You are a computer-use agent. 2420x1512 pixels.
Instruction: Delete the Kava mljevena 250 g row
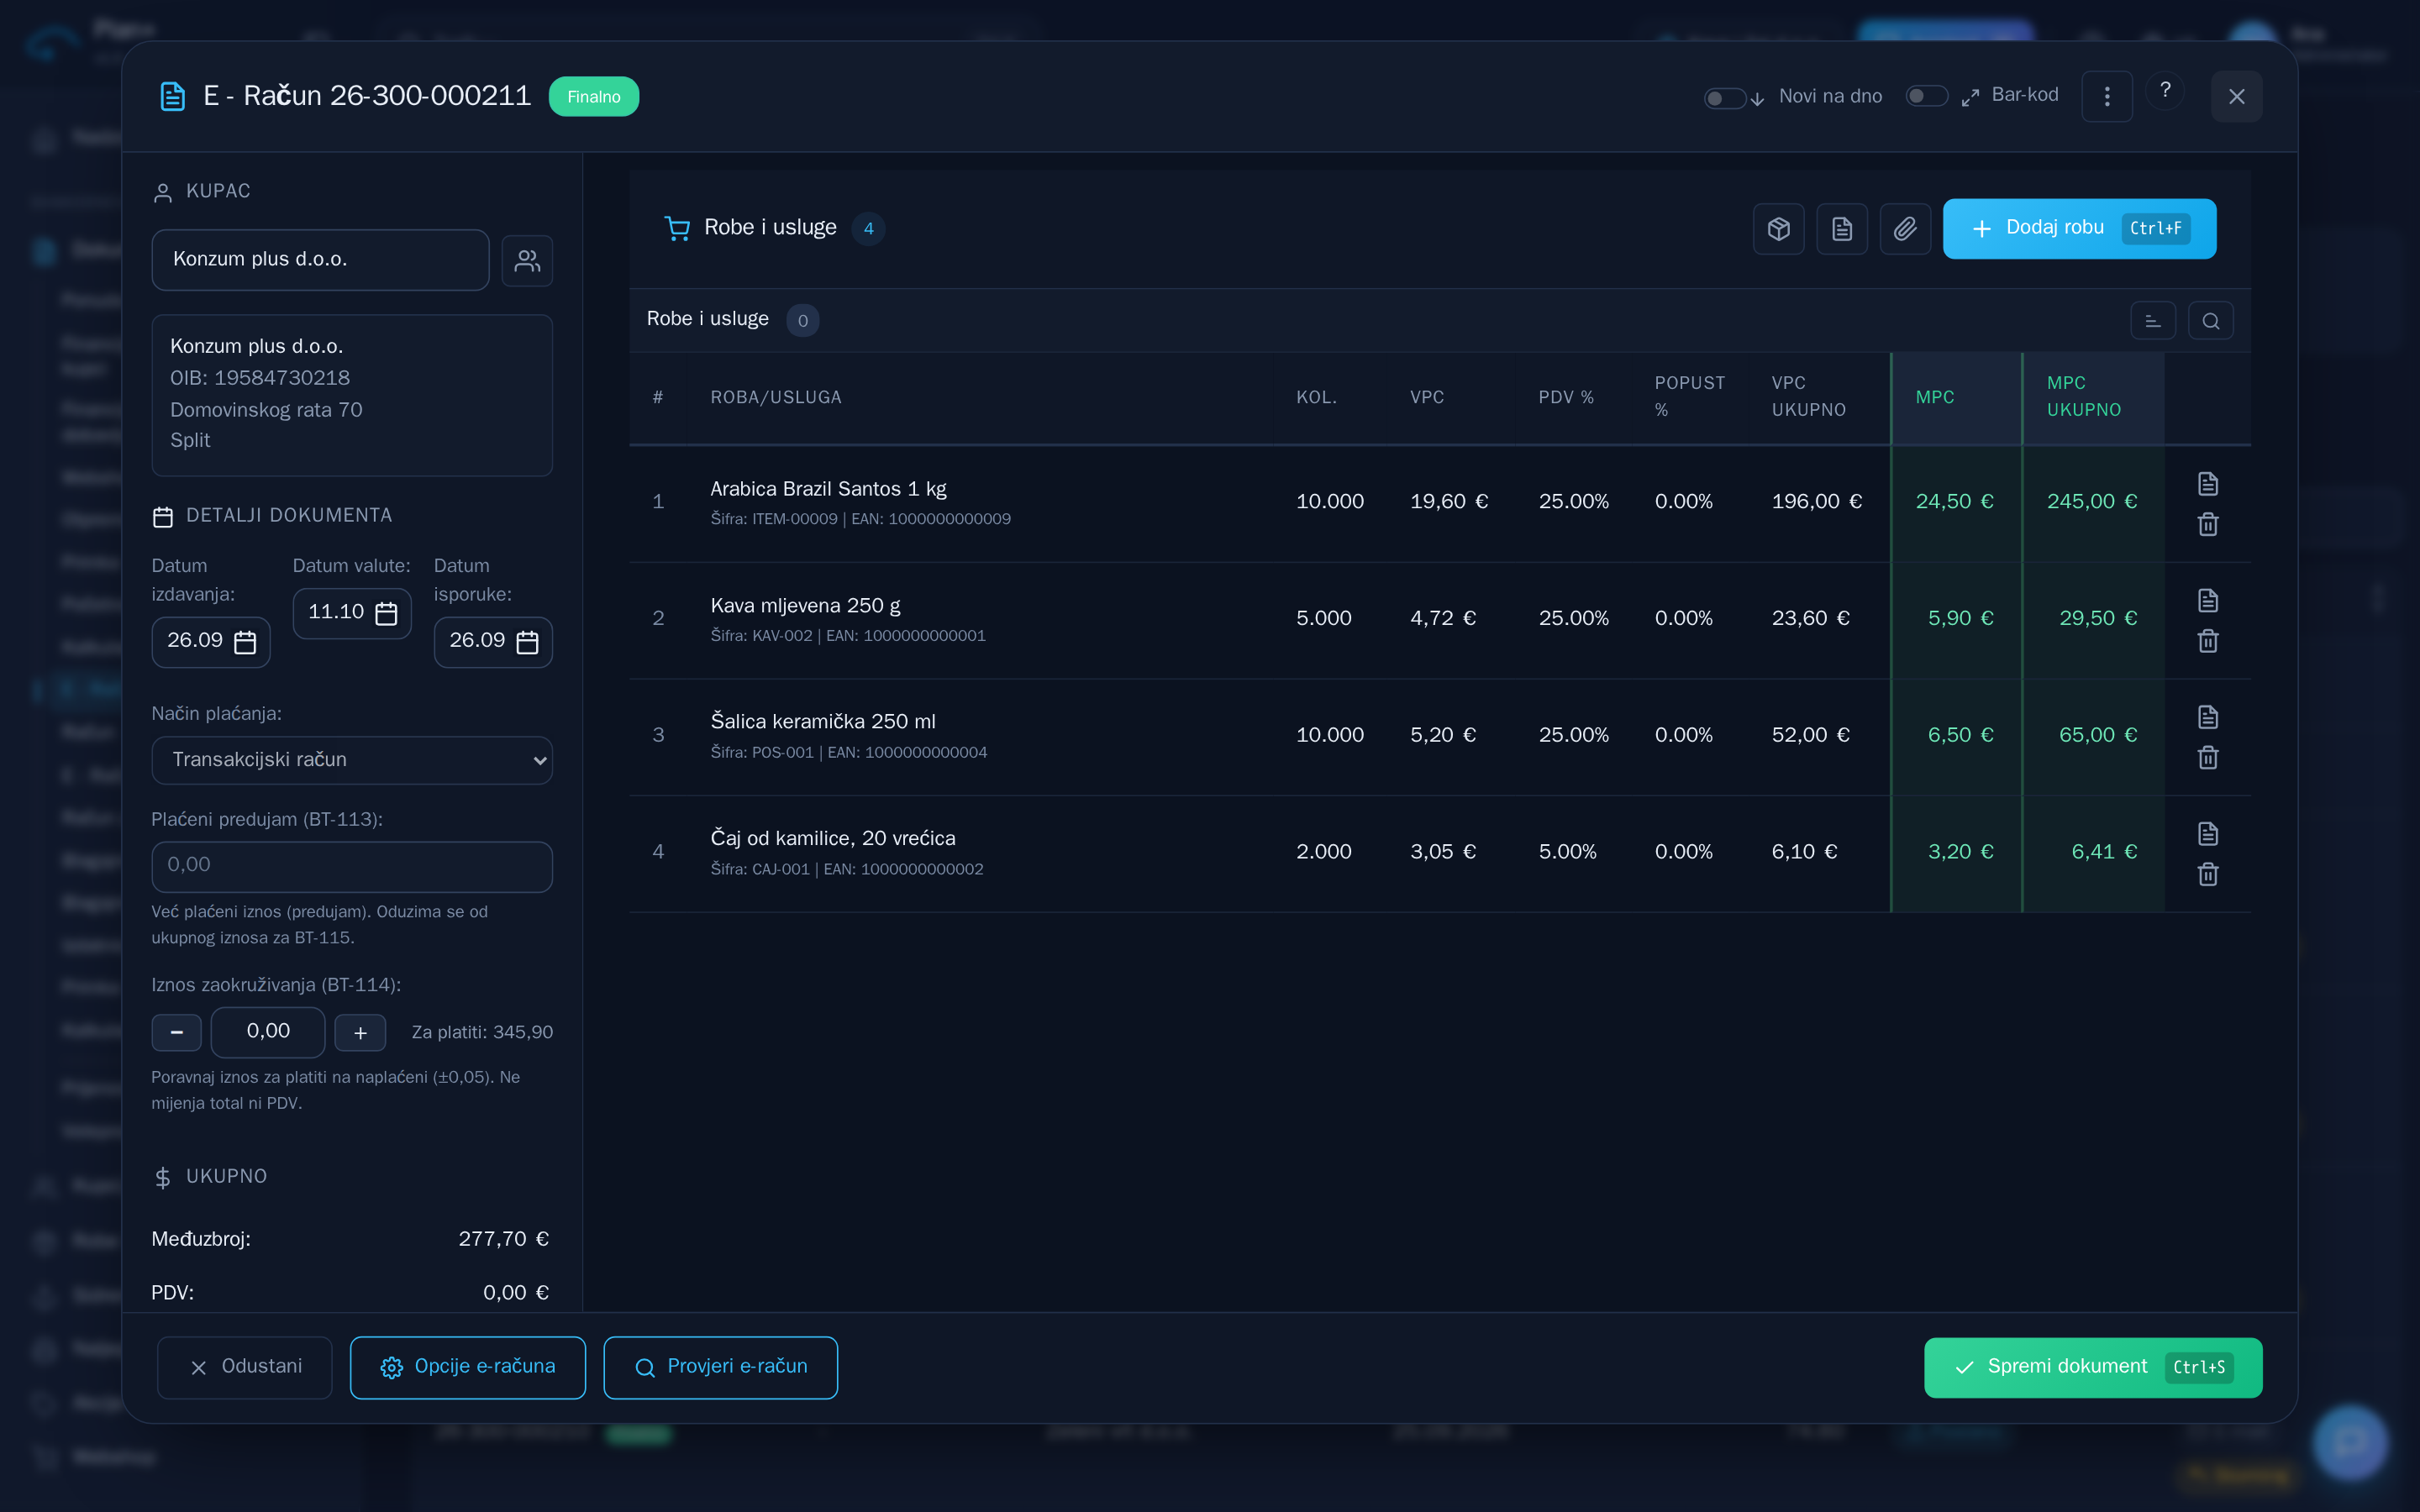(x=2208, y=640)
